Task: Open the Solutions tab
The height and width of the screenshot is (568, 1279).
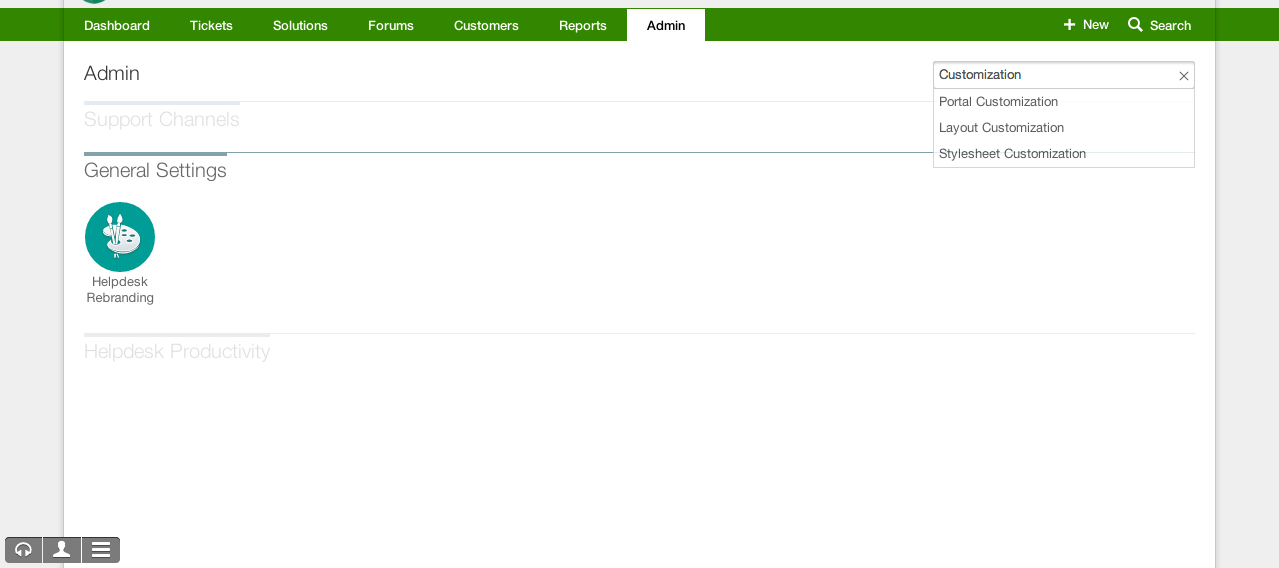Action: pyautogui.click(x=300, y=26)
